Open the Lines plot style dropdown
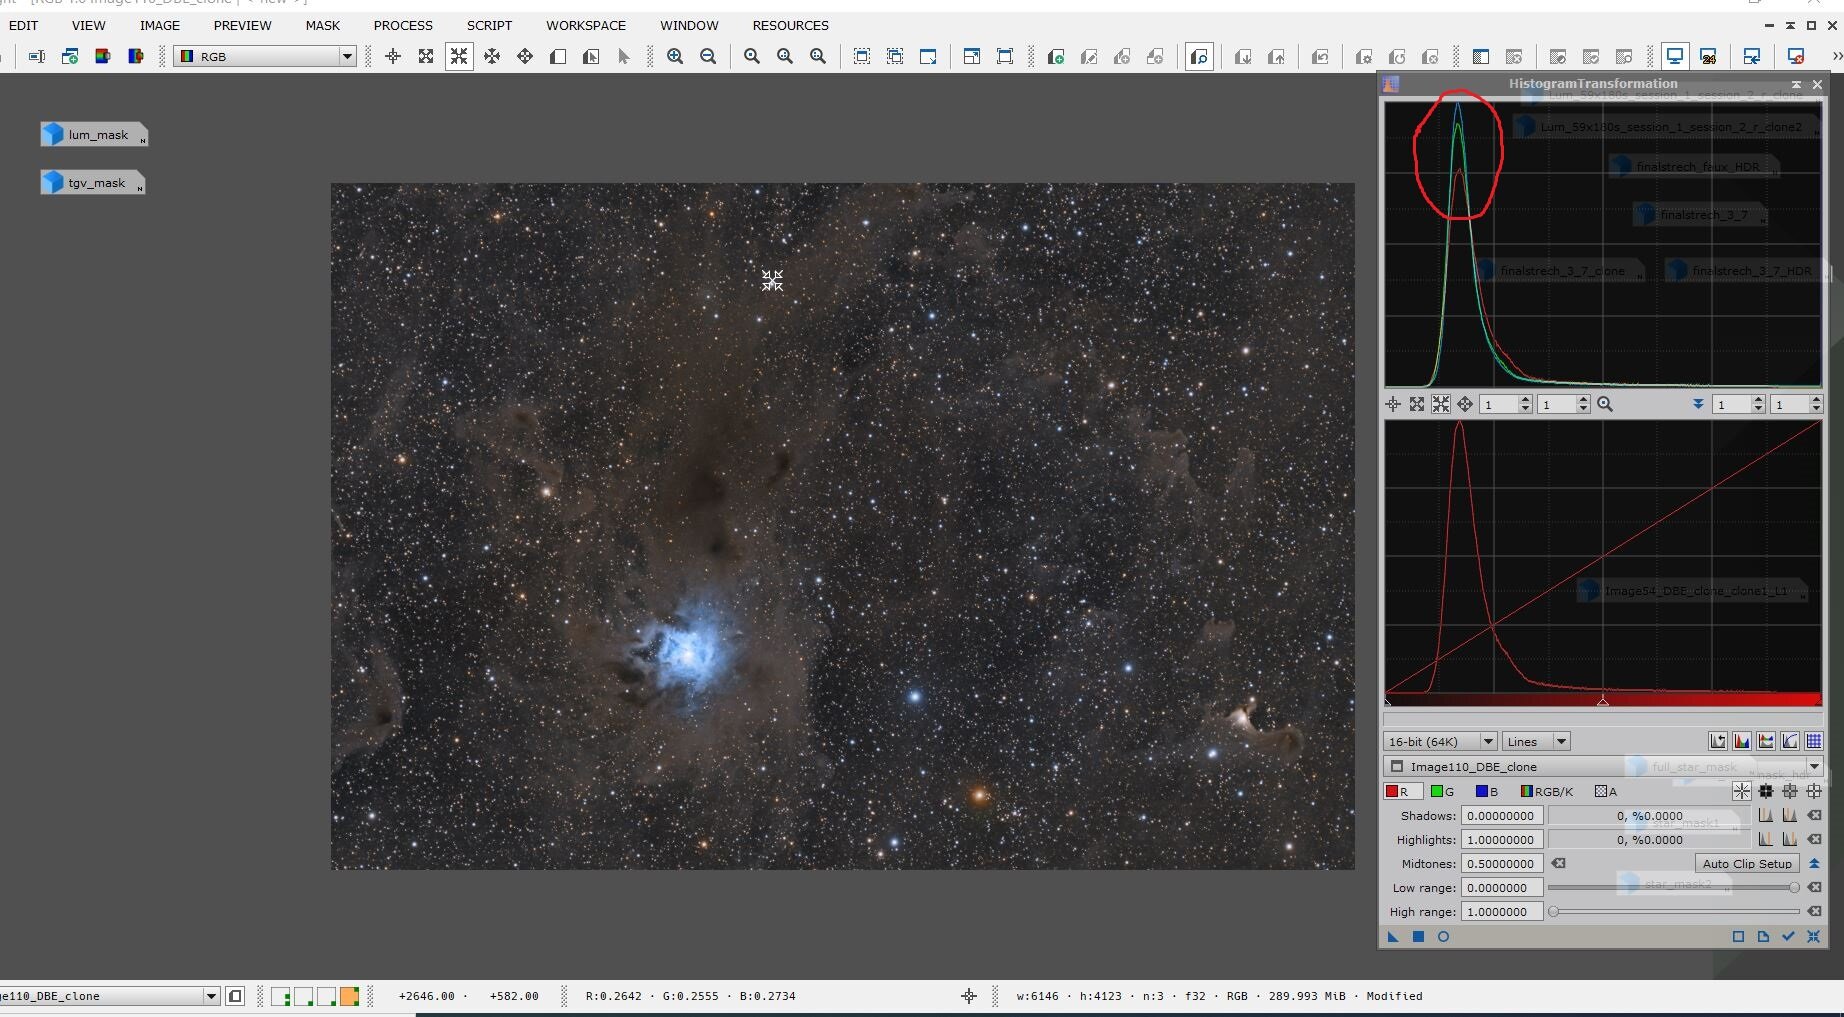The width and height of the screenshot is (1844, 1017). click(x=1560, y=741)
